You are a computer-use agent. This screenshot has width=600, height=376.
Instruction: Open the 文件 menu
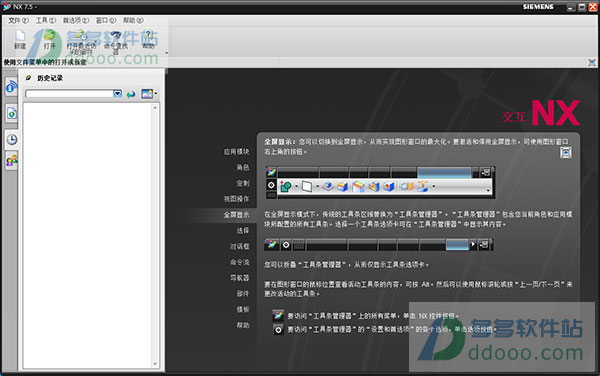click(x=18, y=20)
